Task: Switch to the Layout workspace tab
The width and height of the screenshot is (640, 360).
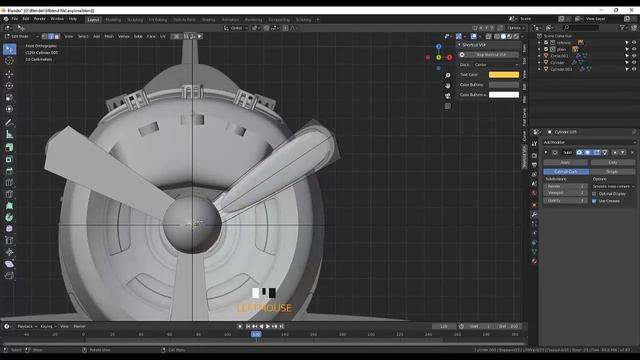Action: pos(93,20)
